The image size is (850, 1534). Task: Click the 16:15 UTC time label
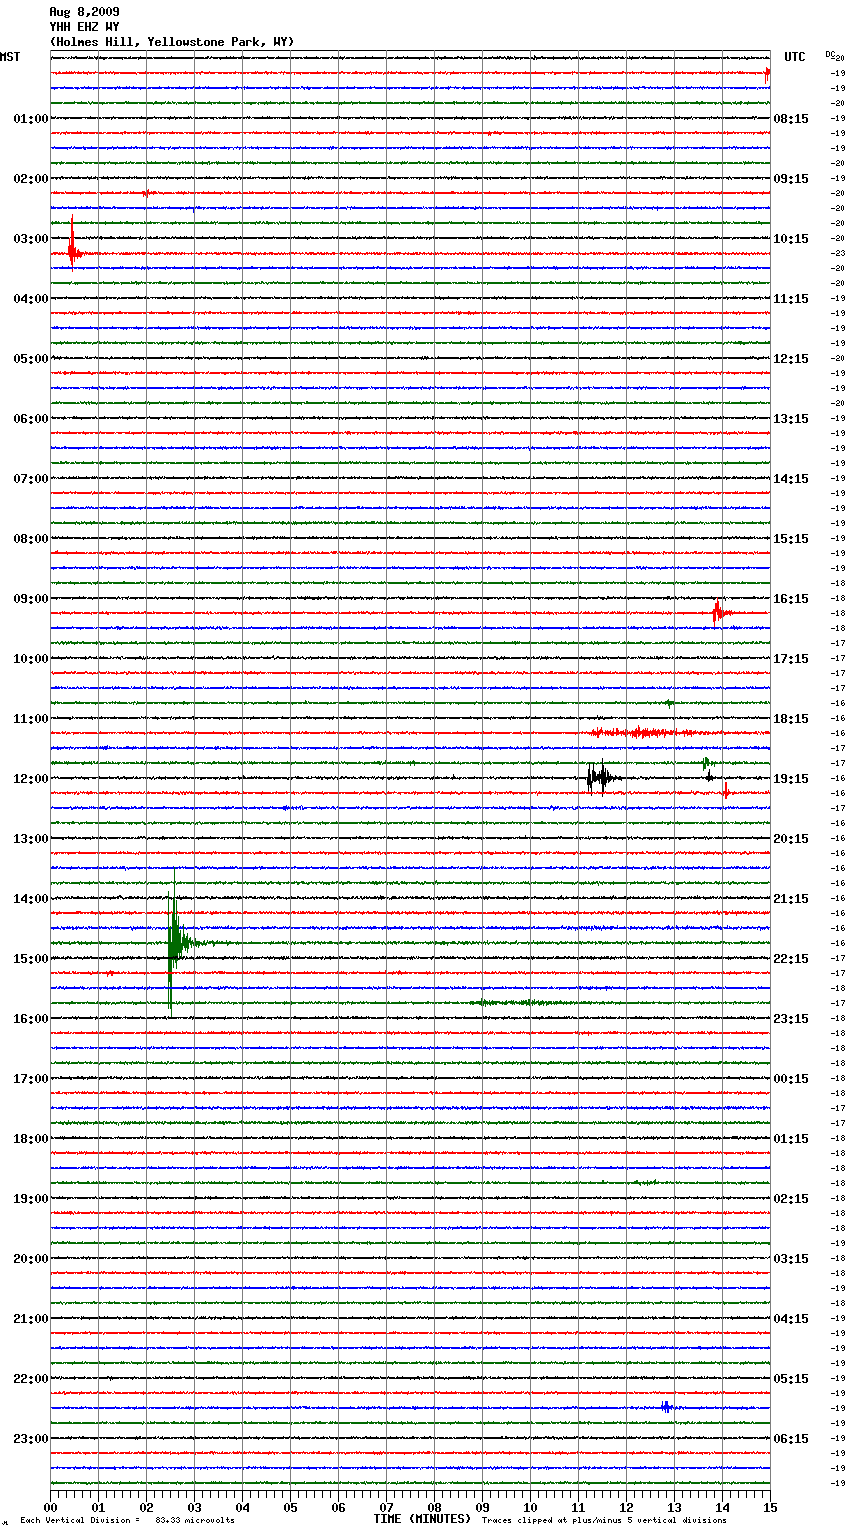(x=791, y=599)
